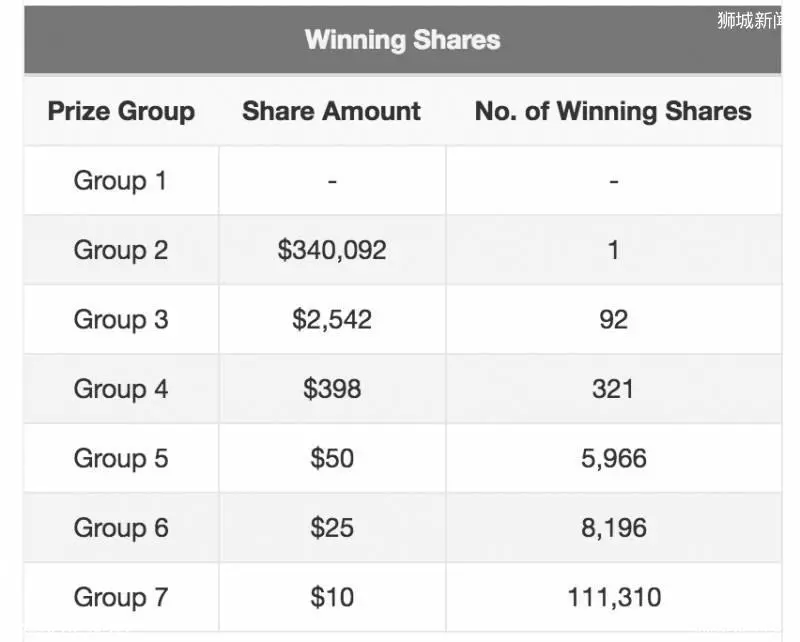
Task: Select the Group 1 row label
Action: pos(120,181)
